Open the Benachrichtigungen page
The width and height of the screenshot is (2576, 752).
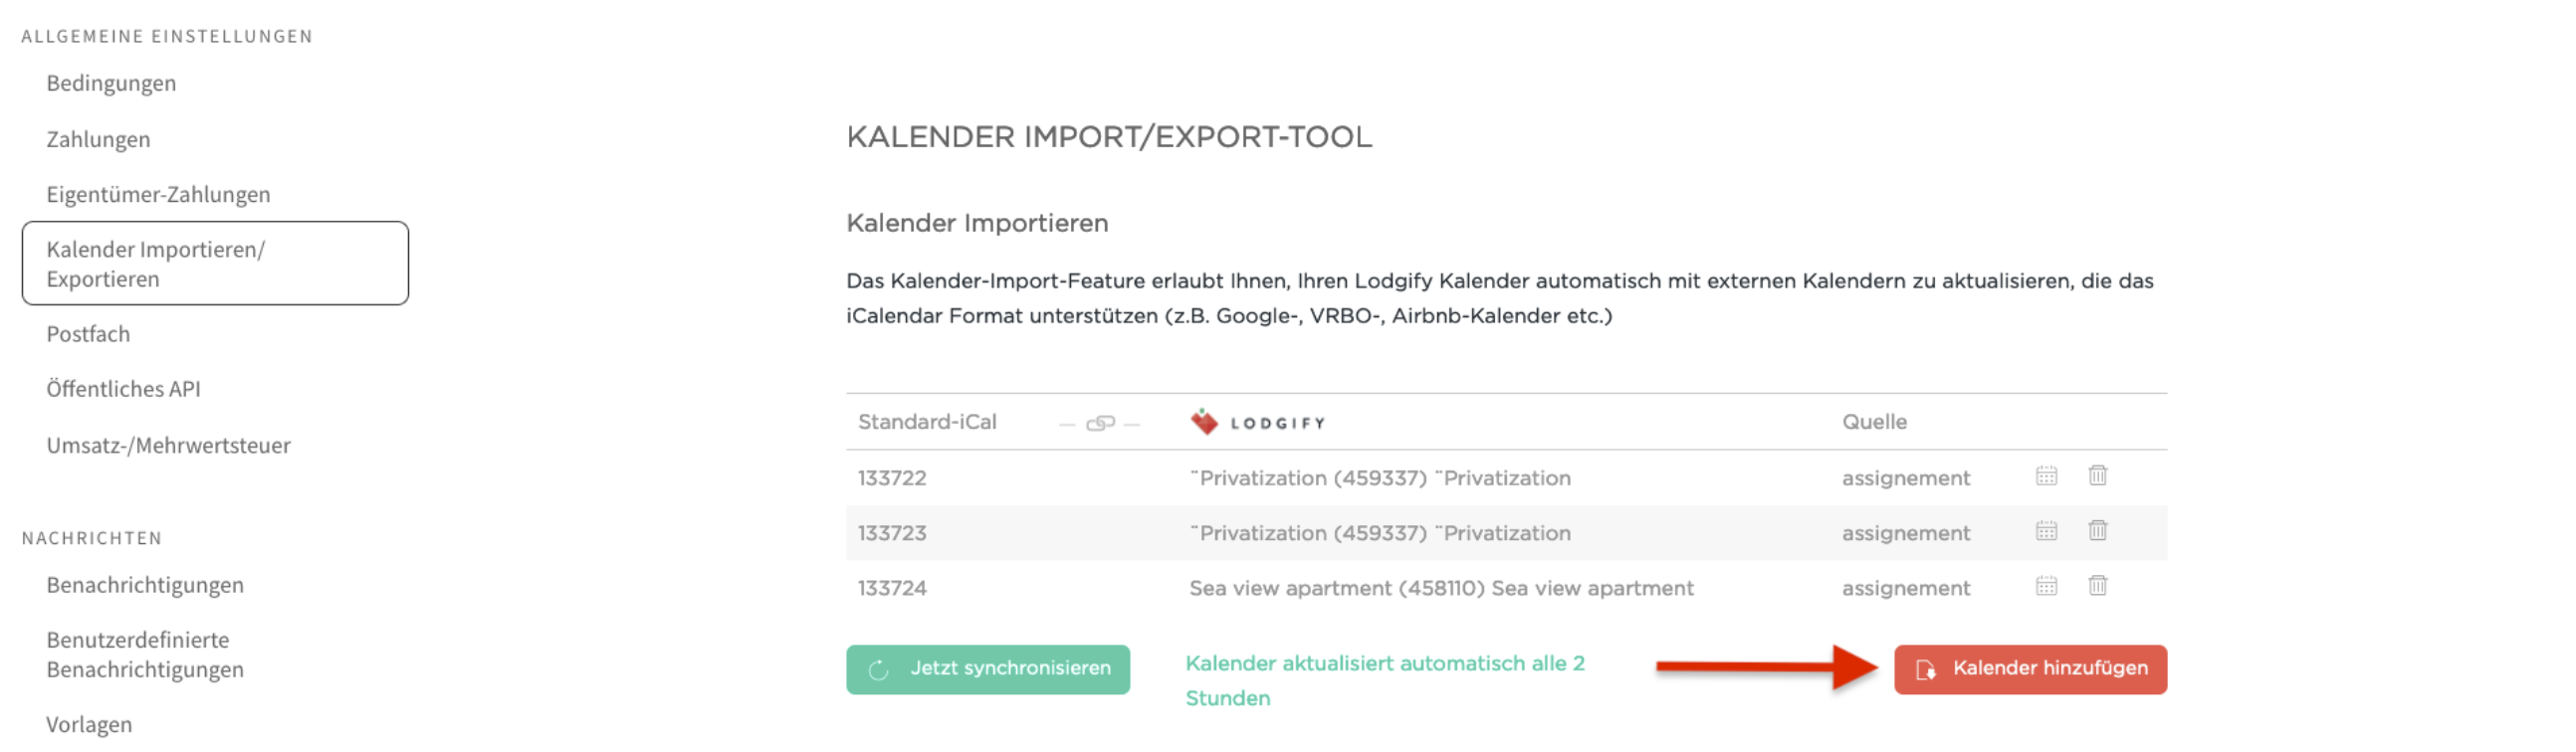[144, 585]
